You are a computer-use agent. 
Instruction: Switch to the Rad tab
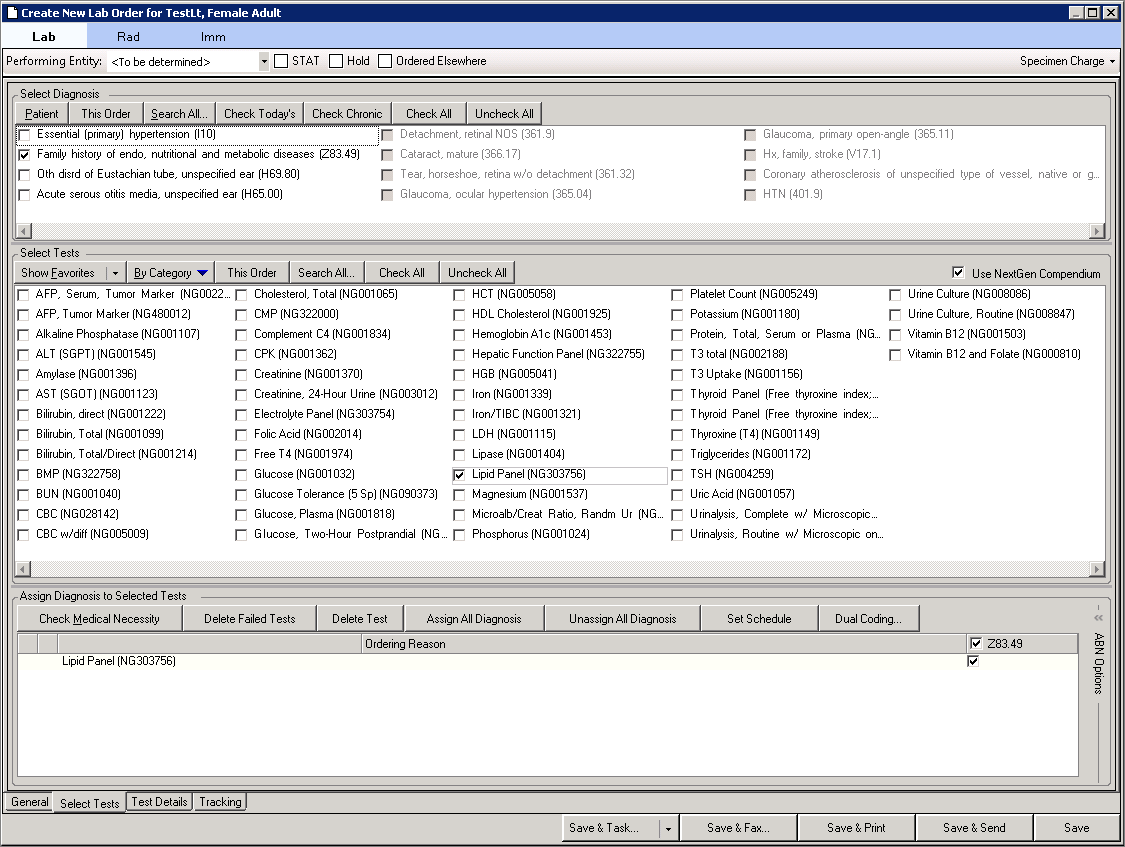click(128, 37)
